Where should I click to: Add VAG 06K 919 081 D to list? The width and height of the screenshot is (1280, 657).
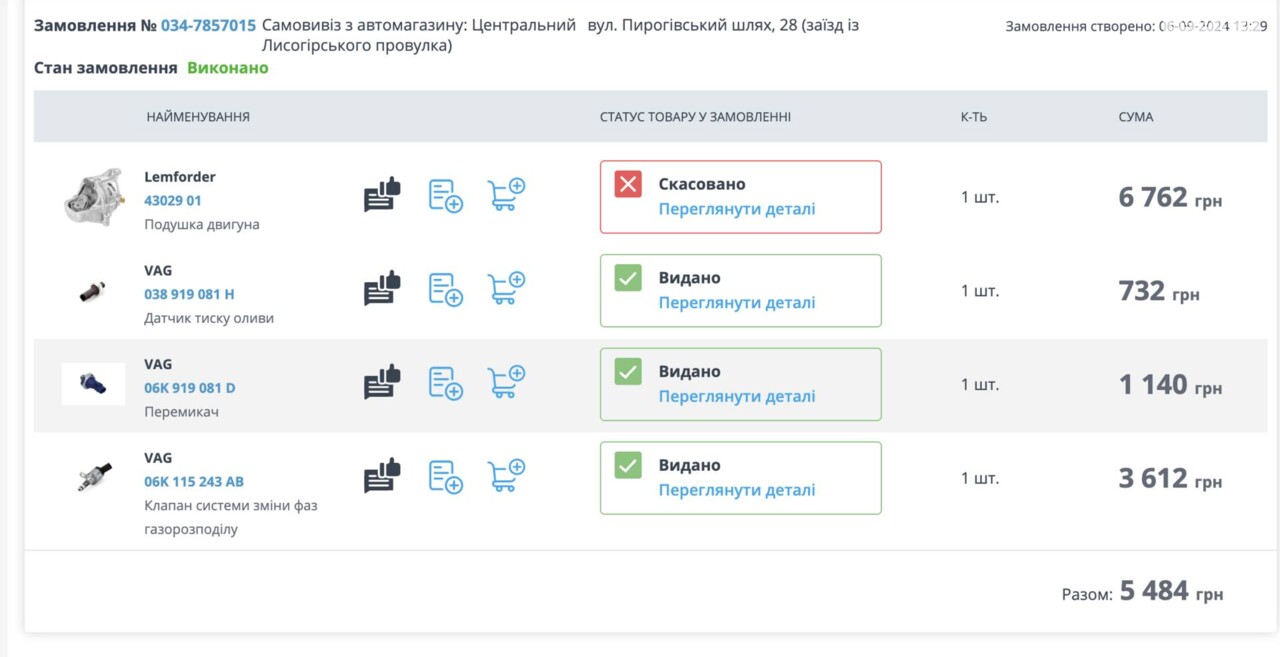pos(446,383)
